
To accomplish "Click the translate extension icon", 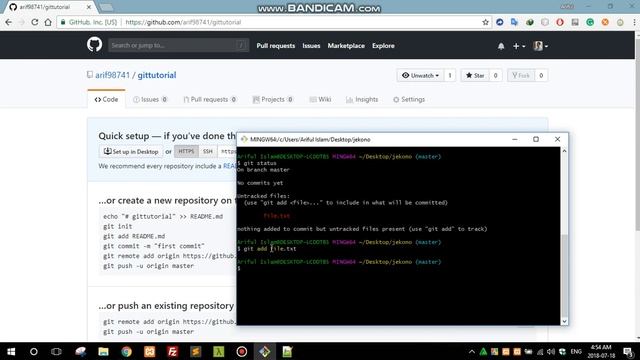I will [514, 22].
